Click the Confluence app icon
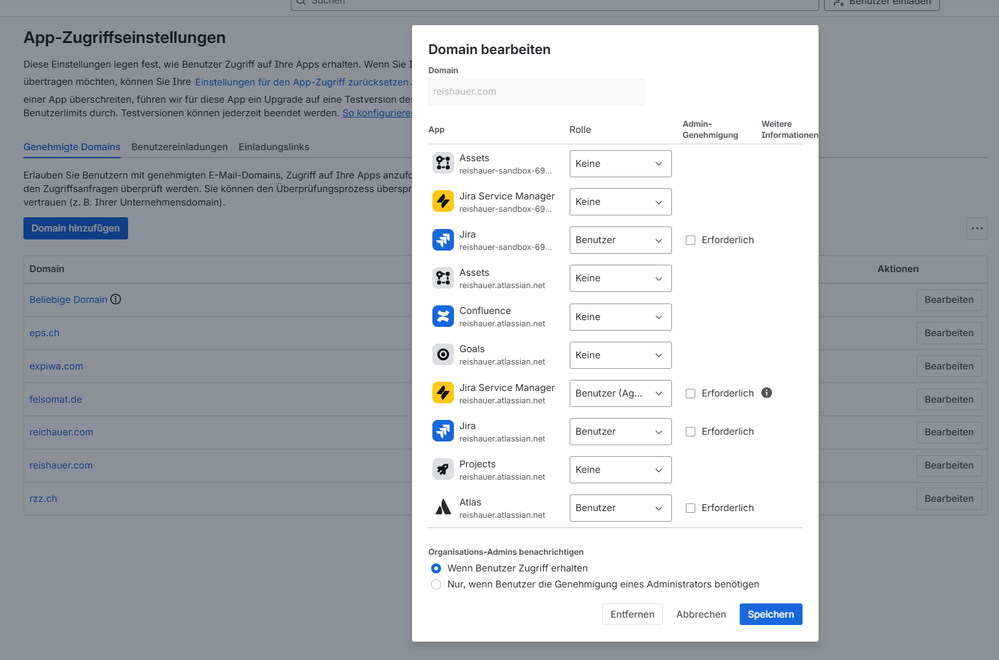The image size is (999, 660). tap(443, 316)
